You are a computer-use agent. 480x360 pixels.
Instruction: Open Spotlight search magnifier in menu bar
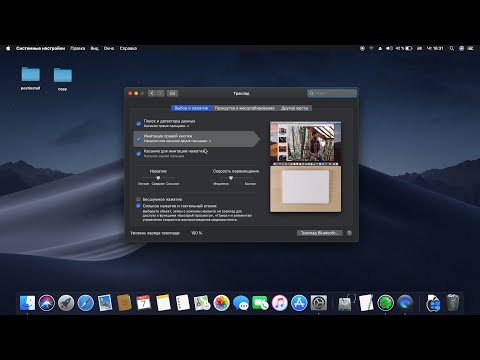[x=452, y=48]
